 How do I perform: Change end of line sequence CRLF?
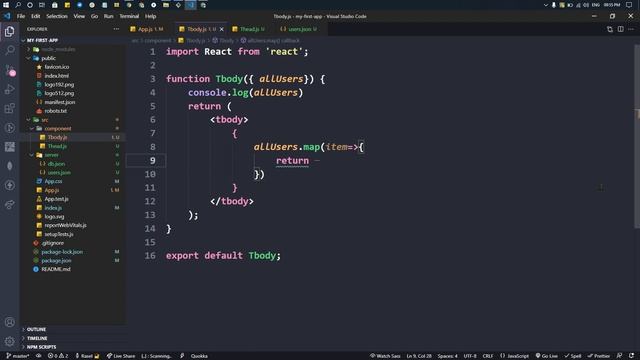coord(488,356)
